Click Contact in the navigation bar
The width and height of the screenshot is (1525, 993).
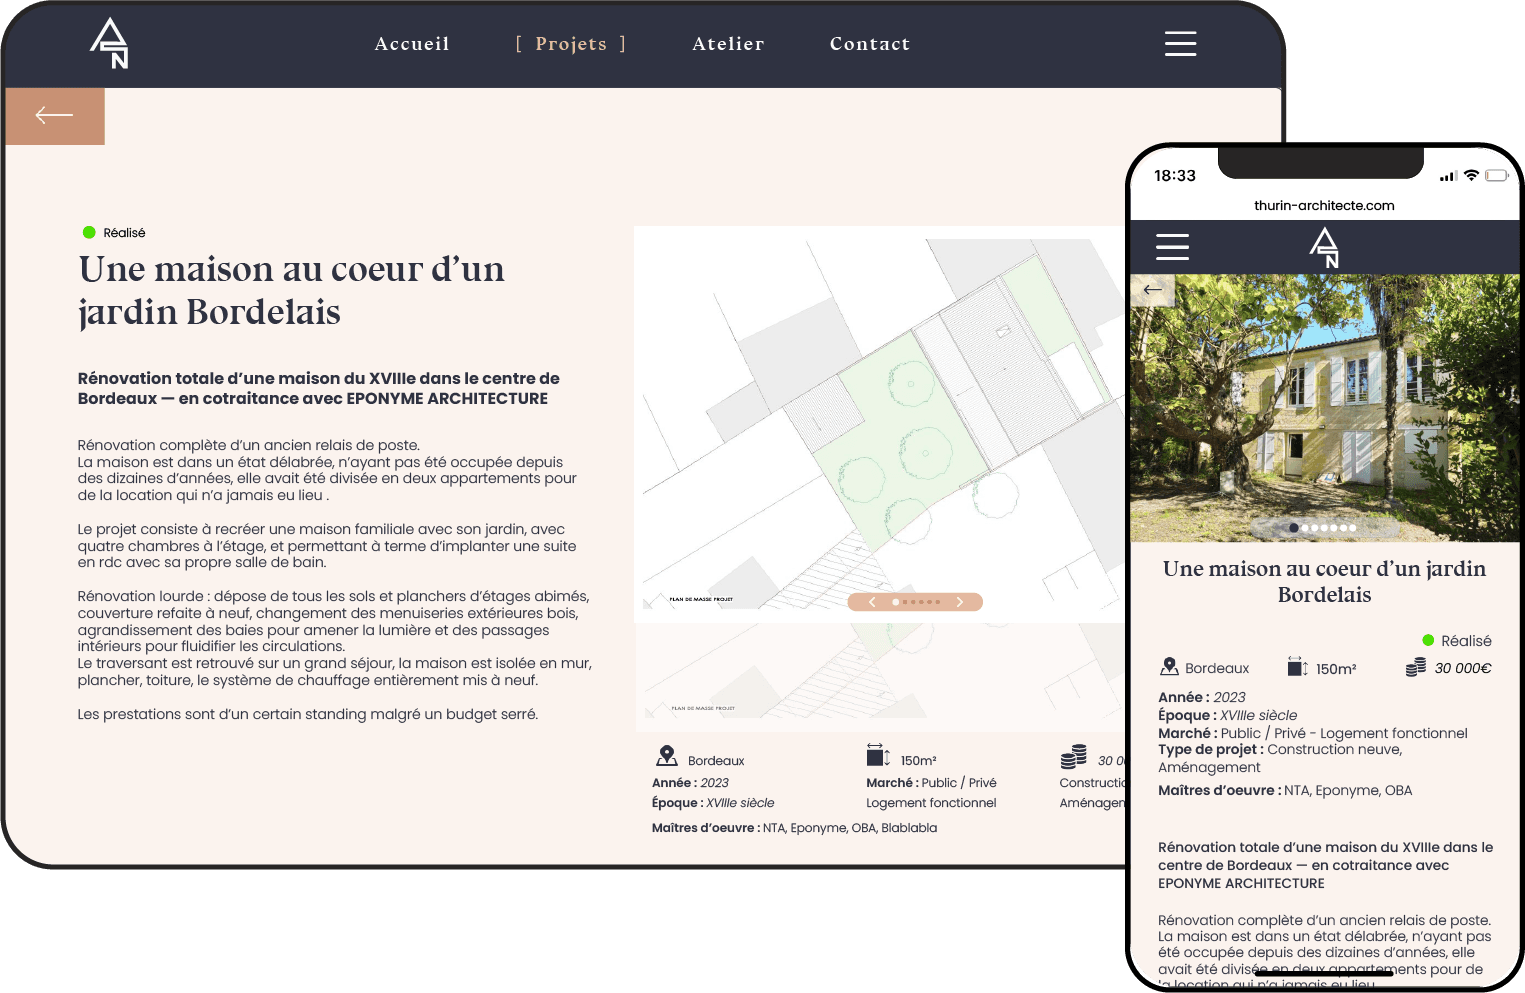tap(870, 43)
